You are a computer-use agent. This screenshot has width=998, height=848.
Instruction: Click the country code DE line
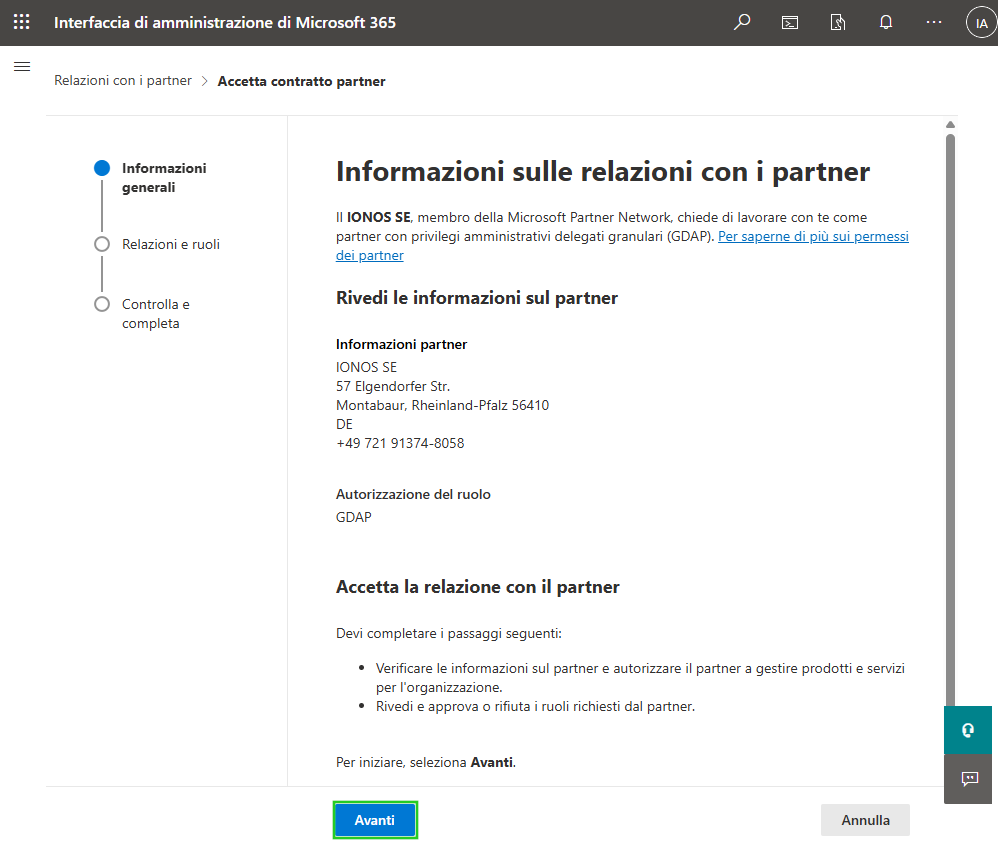click(x=344, y=425)
